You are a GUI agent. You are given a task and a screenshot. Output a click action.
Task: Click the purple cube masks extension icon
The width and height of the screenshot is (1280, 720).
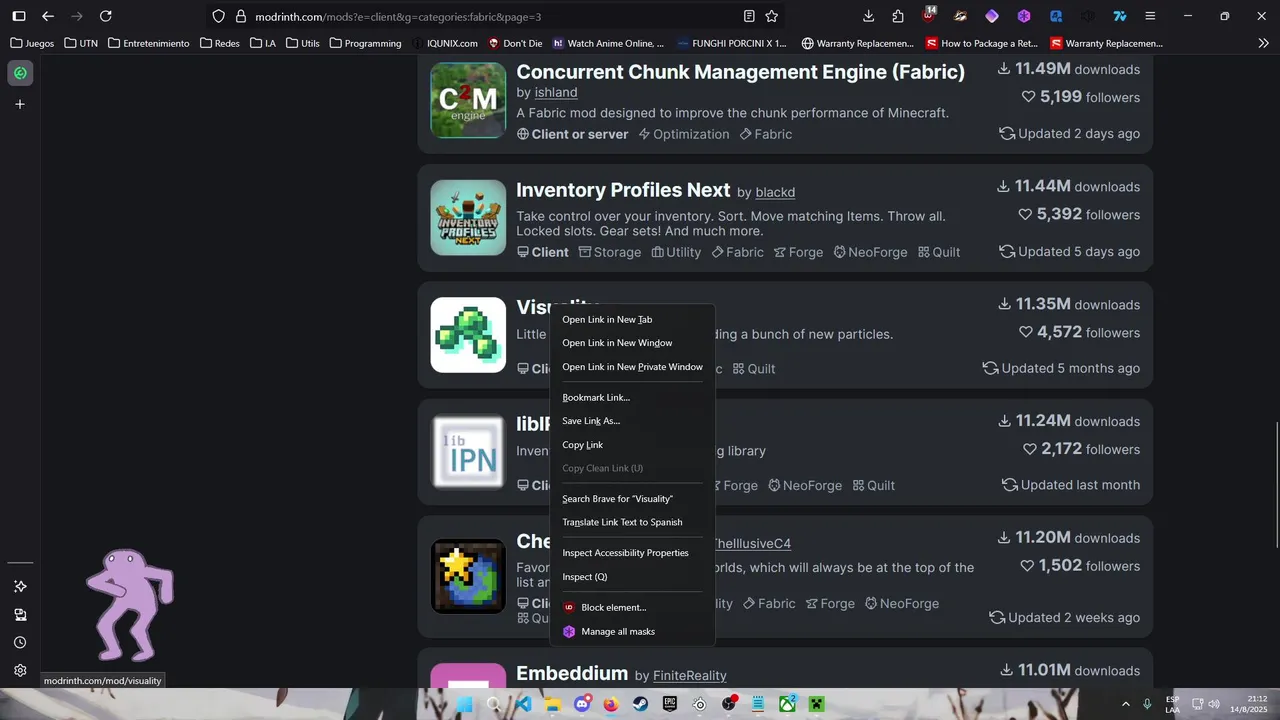[x=1024, y=16]
